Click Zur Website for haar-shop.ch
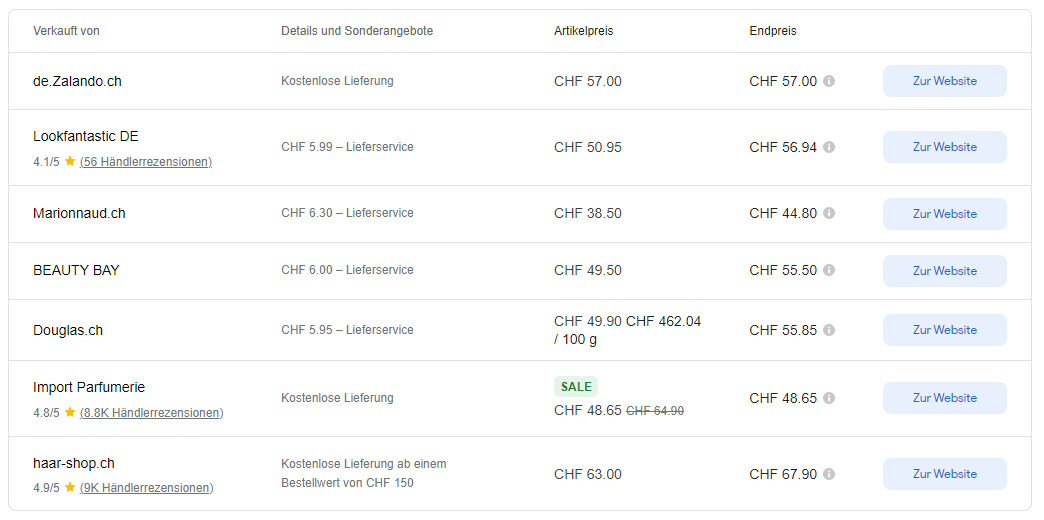The image size is (1044, 520). [x=944, y=474]
